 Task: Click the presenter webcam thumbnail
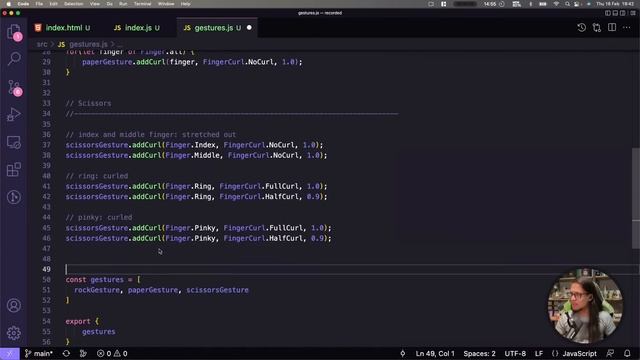(585, 306)
